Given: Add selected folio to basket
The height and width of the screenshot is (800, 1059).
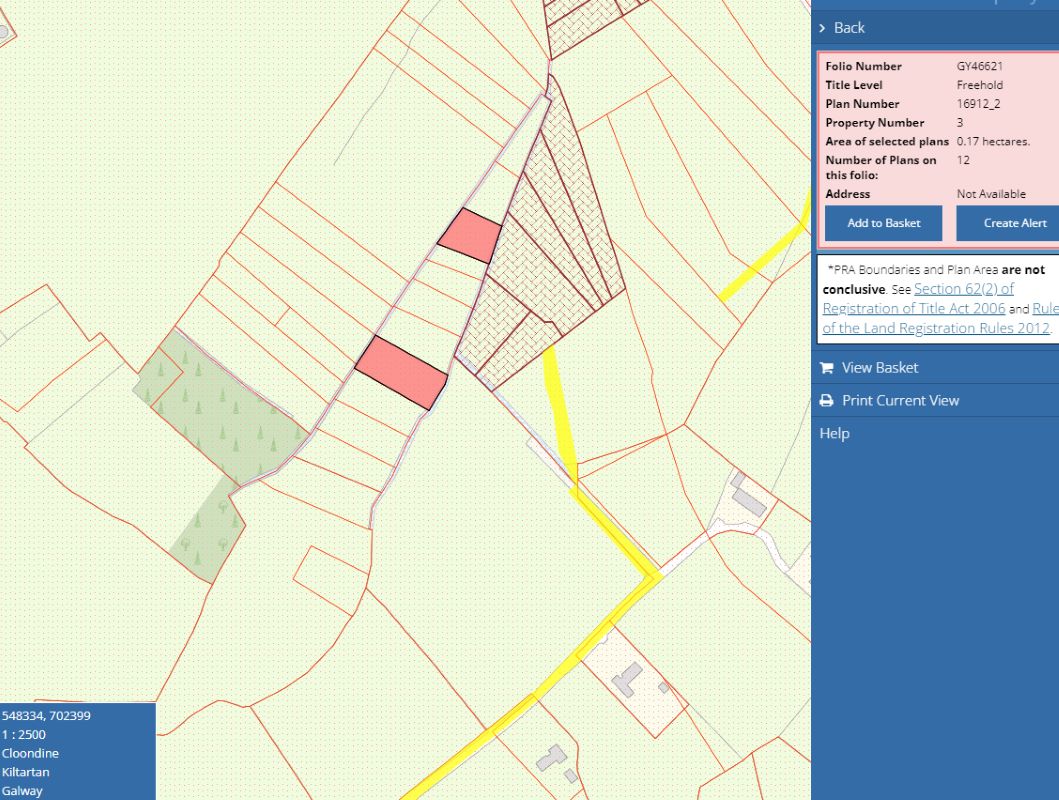Looking at the screenshot, I should pos(883,223).
